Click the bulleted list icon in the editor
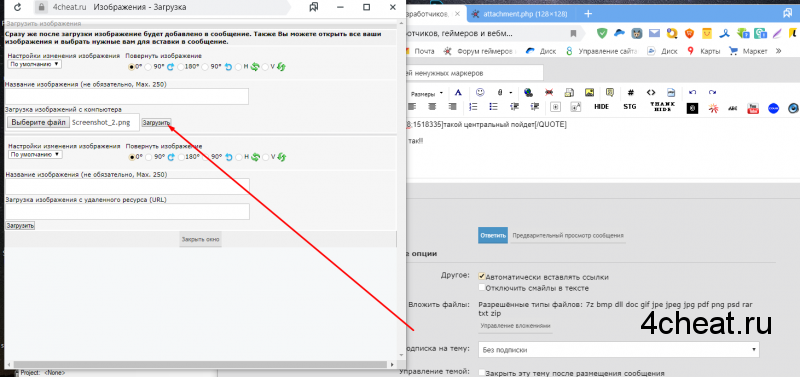800x377 pixels. (x=493, y=107)
